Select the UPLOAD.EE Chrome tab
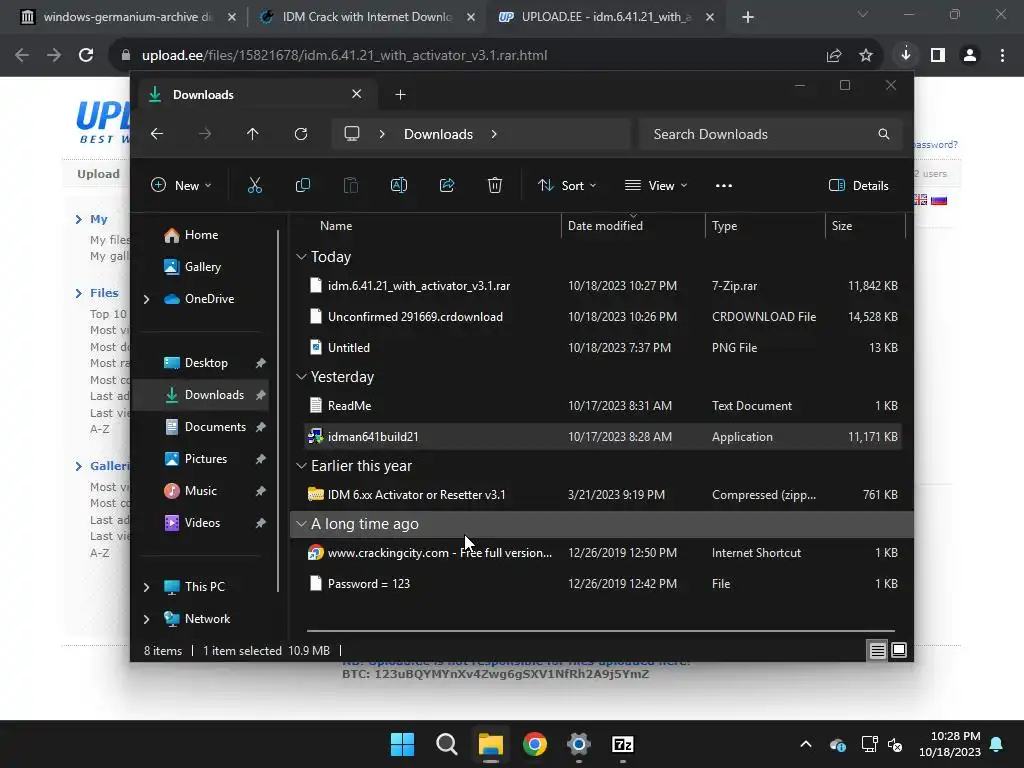The image size is (1024, 768). (605, 17)
